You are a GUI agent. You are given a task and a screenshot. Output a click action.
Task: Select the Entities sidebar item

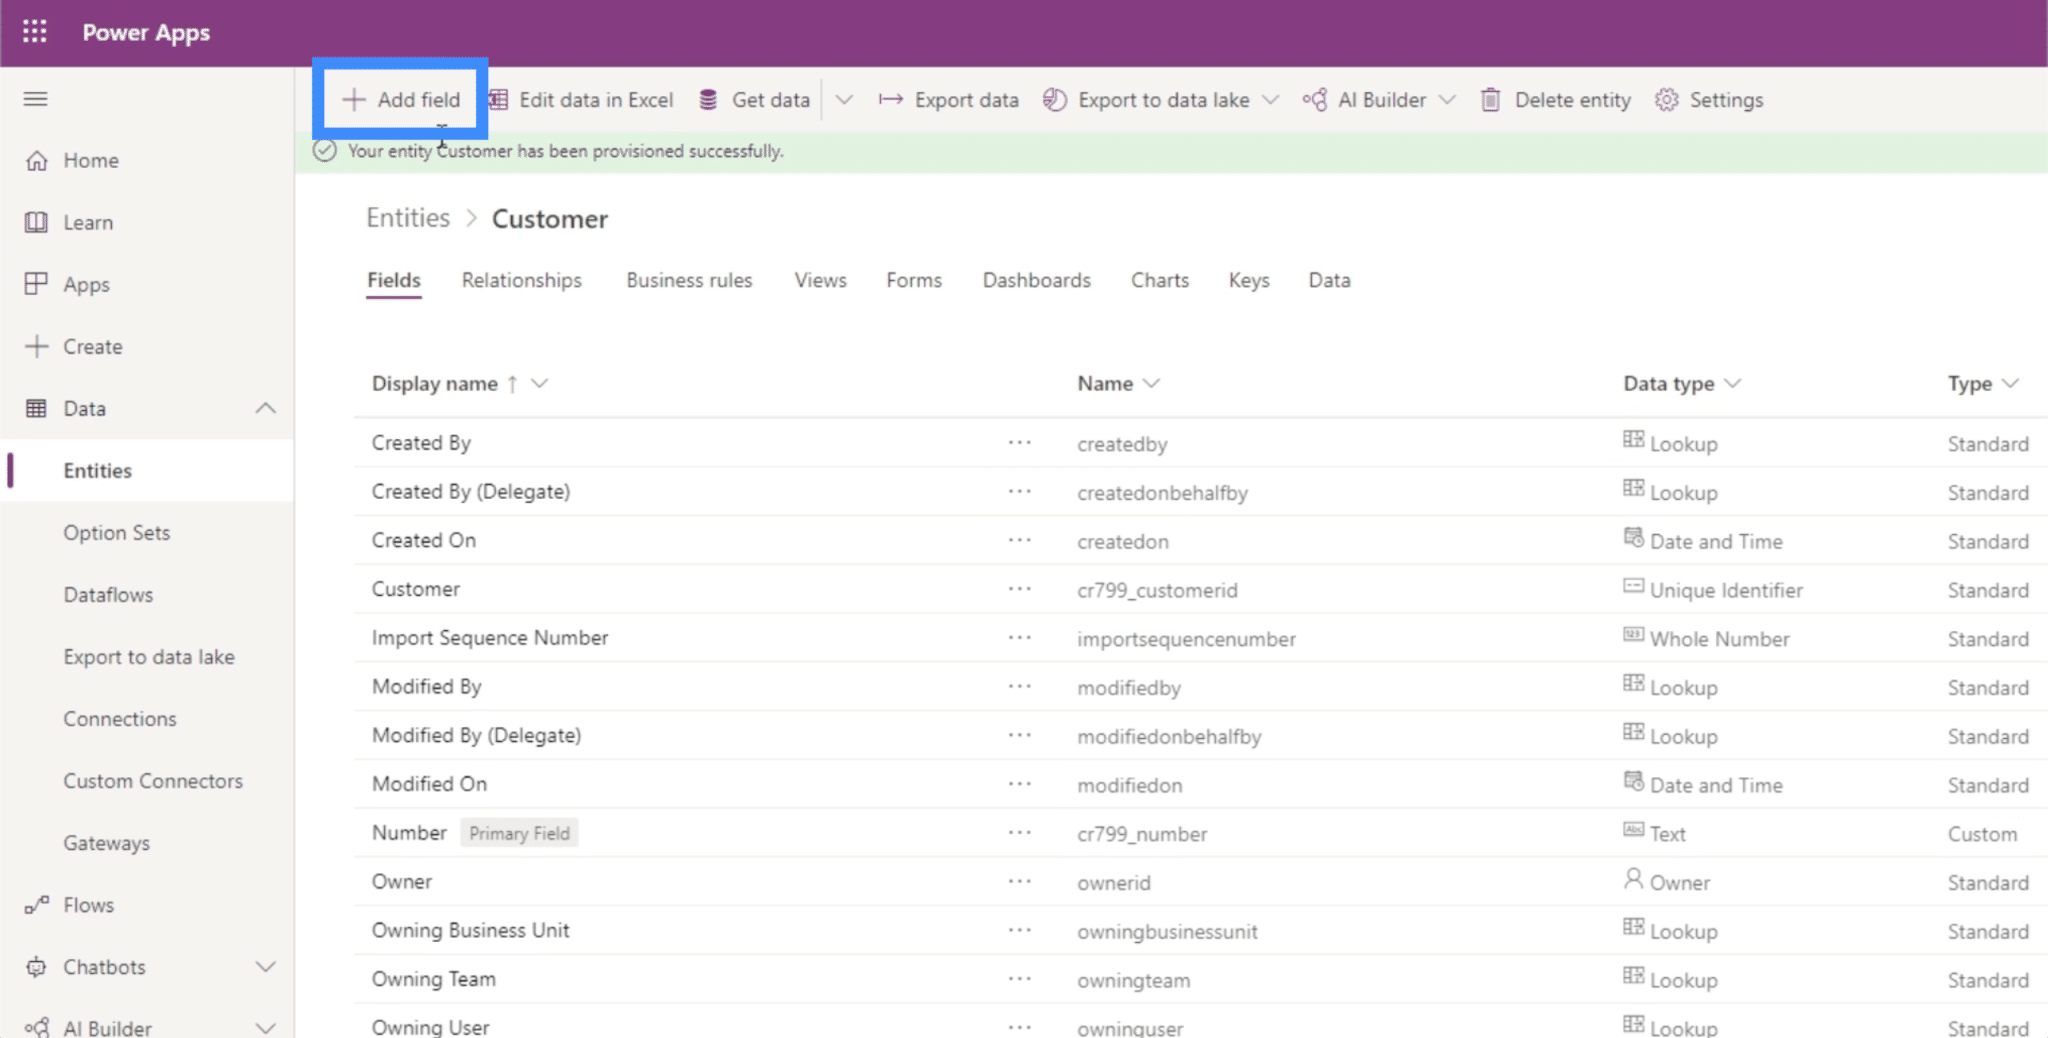pos(147,471)
